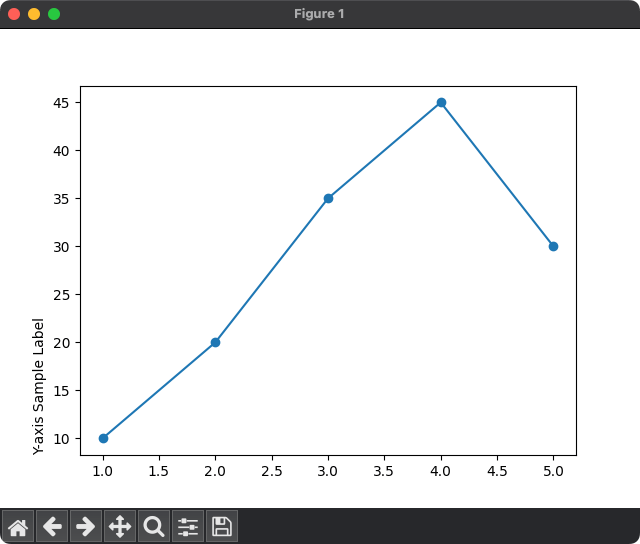Viewport: 640px width, 544px height.
Task: Click the x-axis tick label 4.0
Action: 441,471
